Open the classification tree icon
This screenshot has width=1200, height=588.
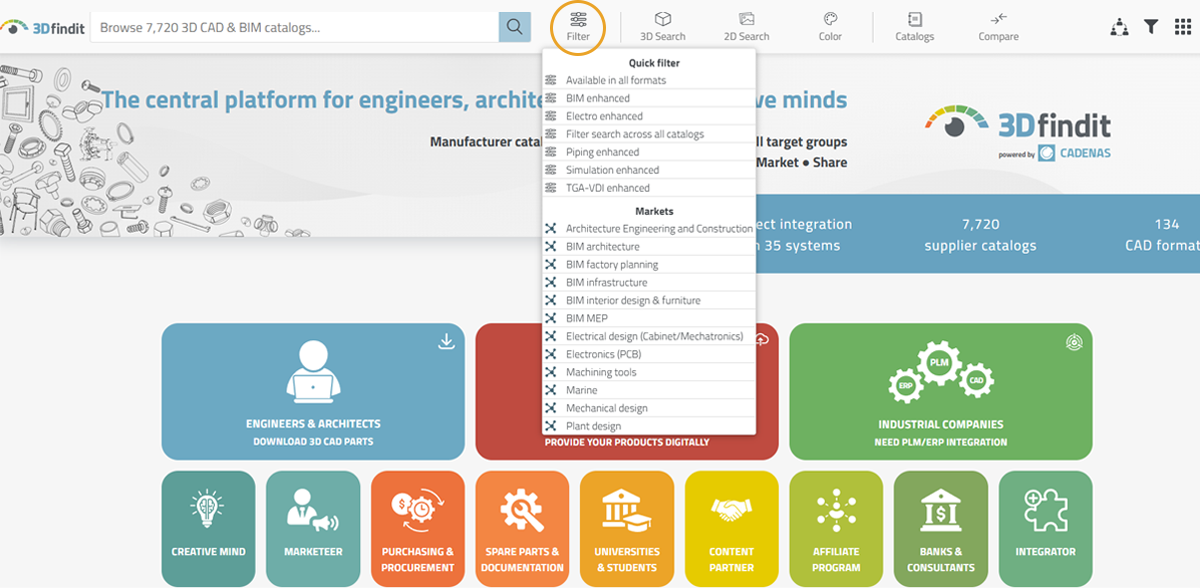tap(1119, 27)
